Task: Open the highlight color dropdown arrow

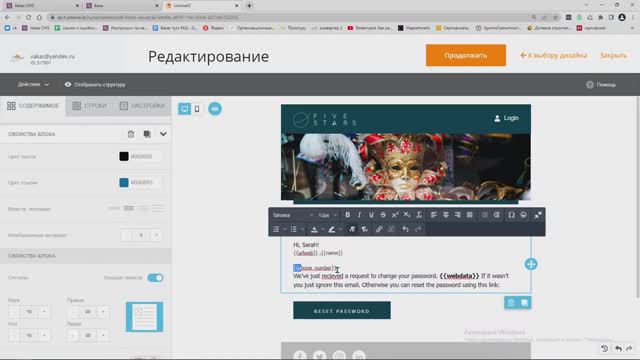Action: 340,229
